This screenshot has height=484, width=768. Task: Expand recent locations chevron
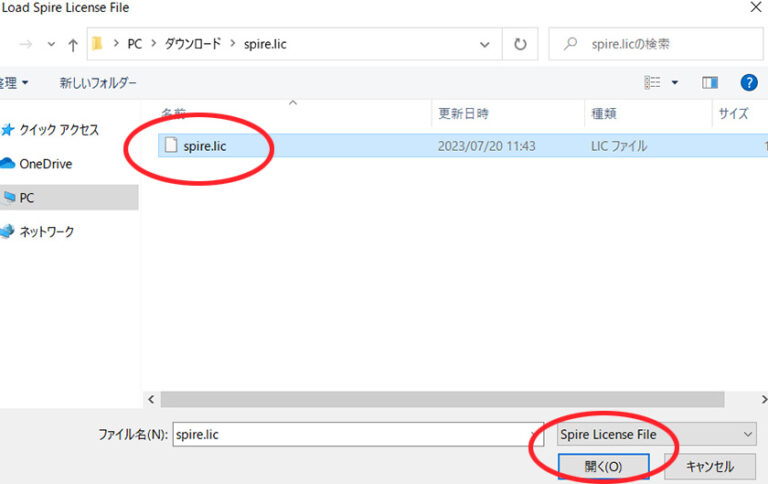coord(51,45)
